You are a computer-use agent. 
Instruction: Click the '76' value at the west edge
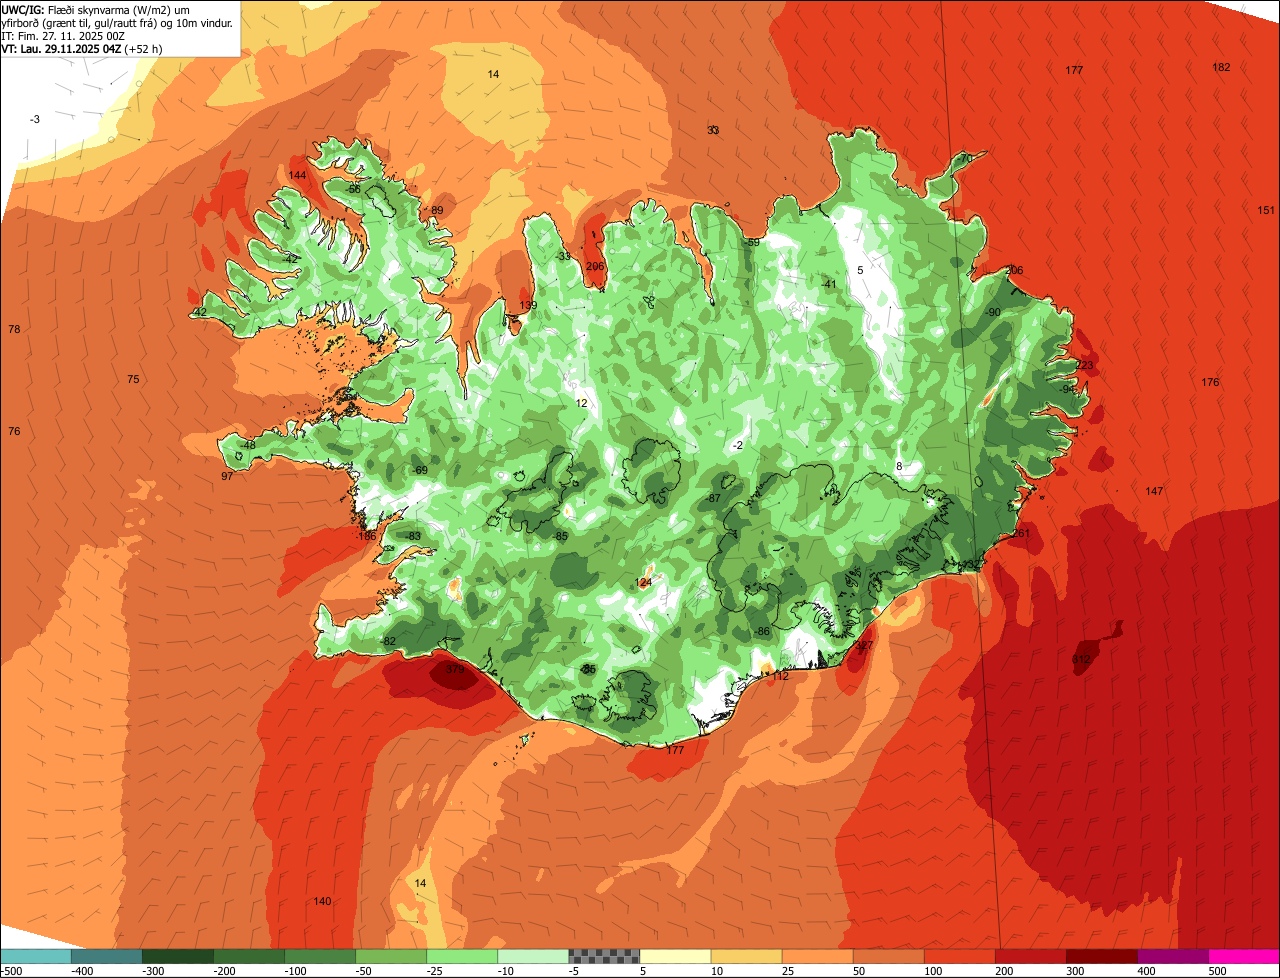point(14,431)
